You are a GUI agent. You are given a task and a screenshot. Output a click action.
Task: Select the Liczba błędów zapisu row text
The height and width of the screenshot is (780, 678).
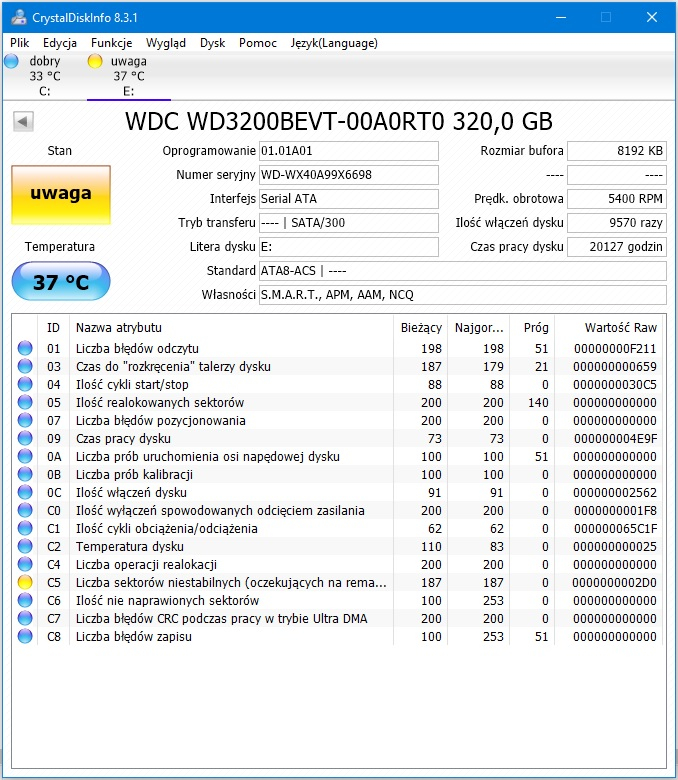134,636
